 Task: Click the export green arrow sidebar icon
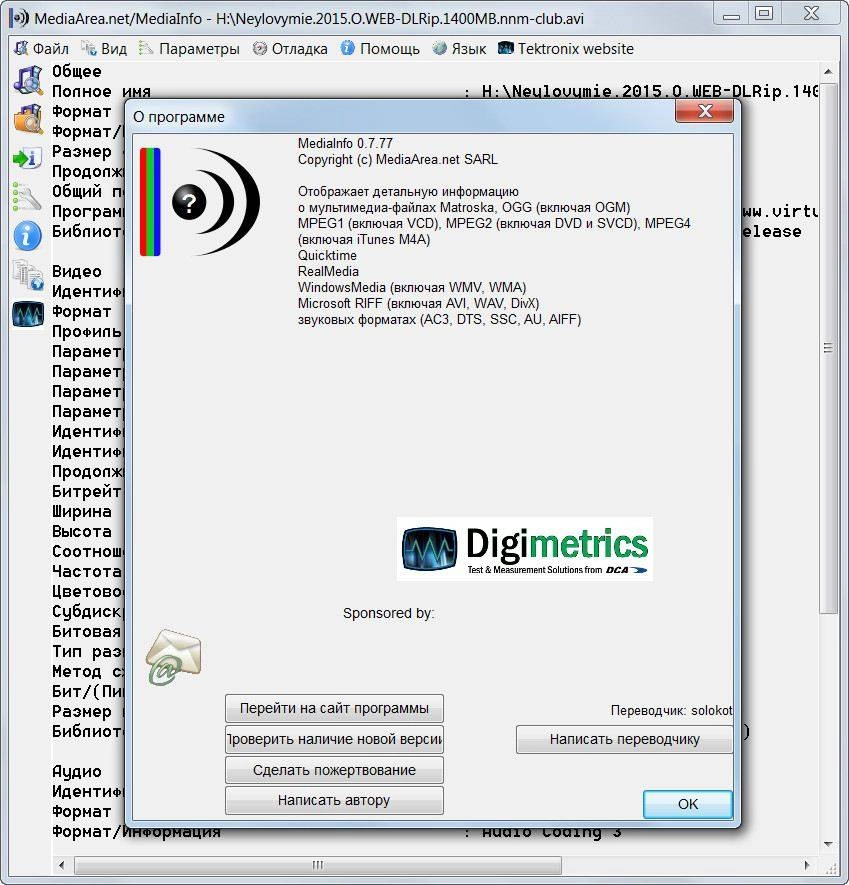pyautogui.click(x=27, y=159)
